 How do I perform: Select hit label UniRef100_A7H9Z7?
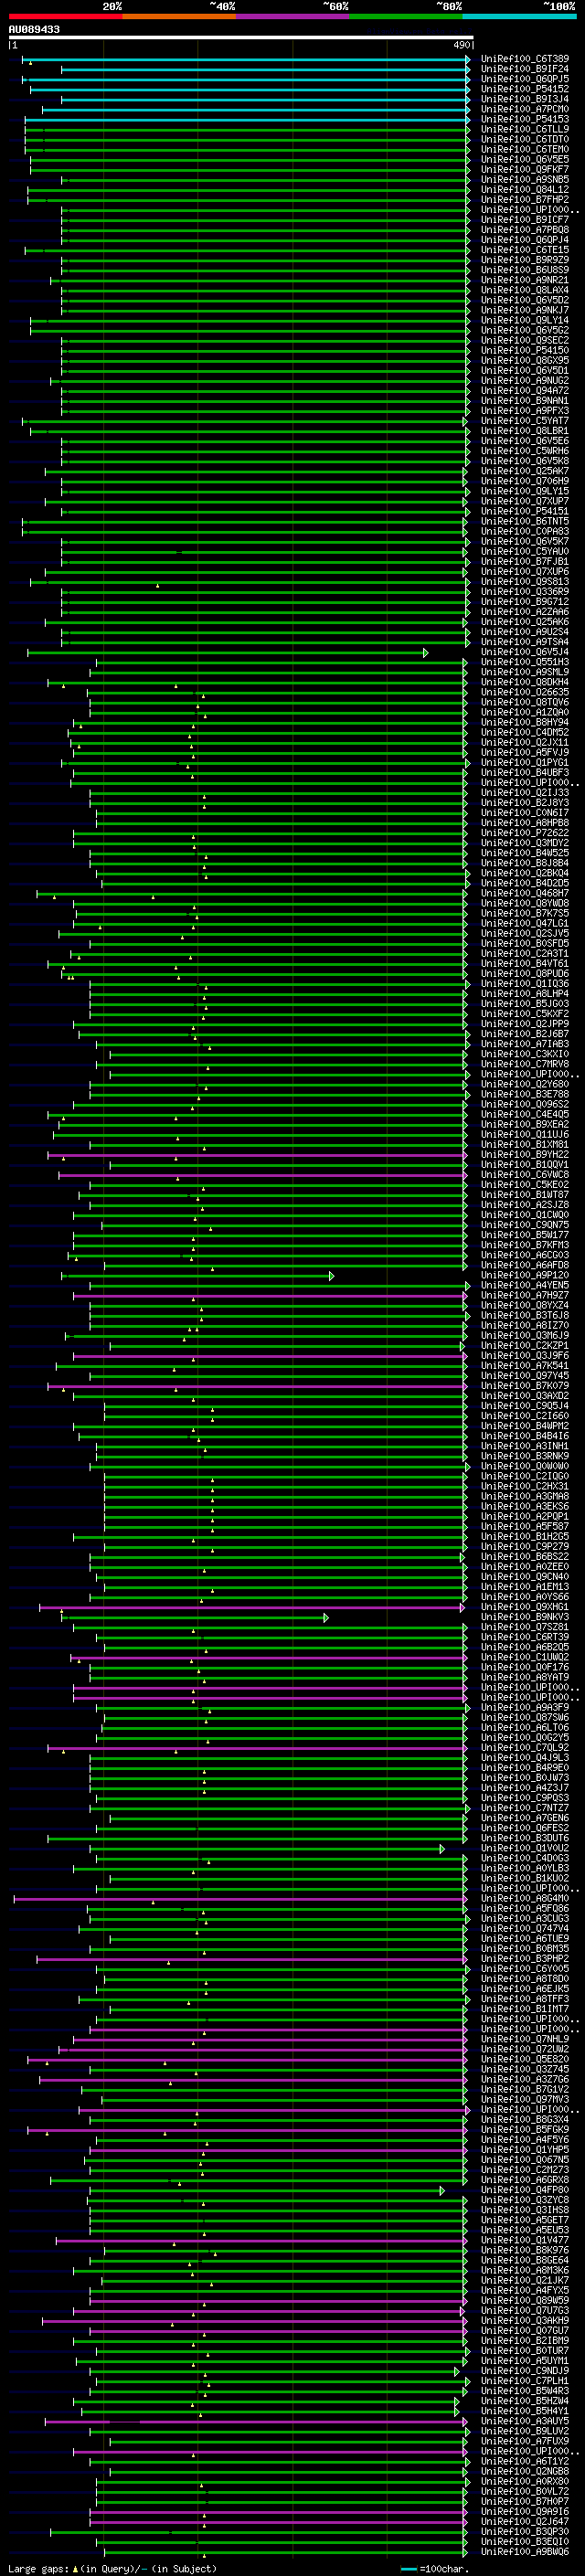click(525, 1295)
